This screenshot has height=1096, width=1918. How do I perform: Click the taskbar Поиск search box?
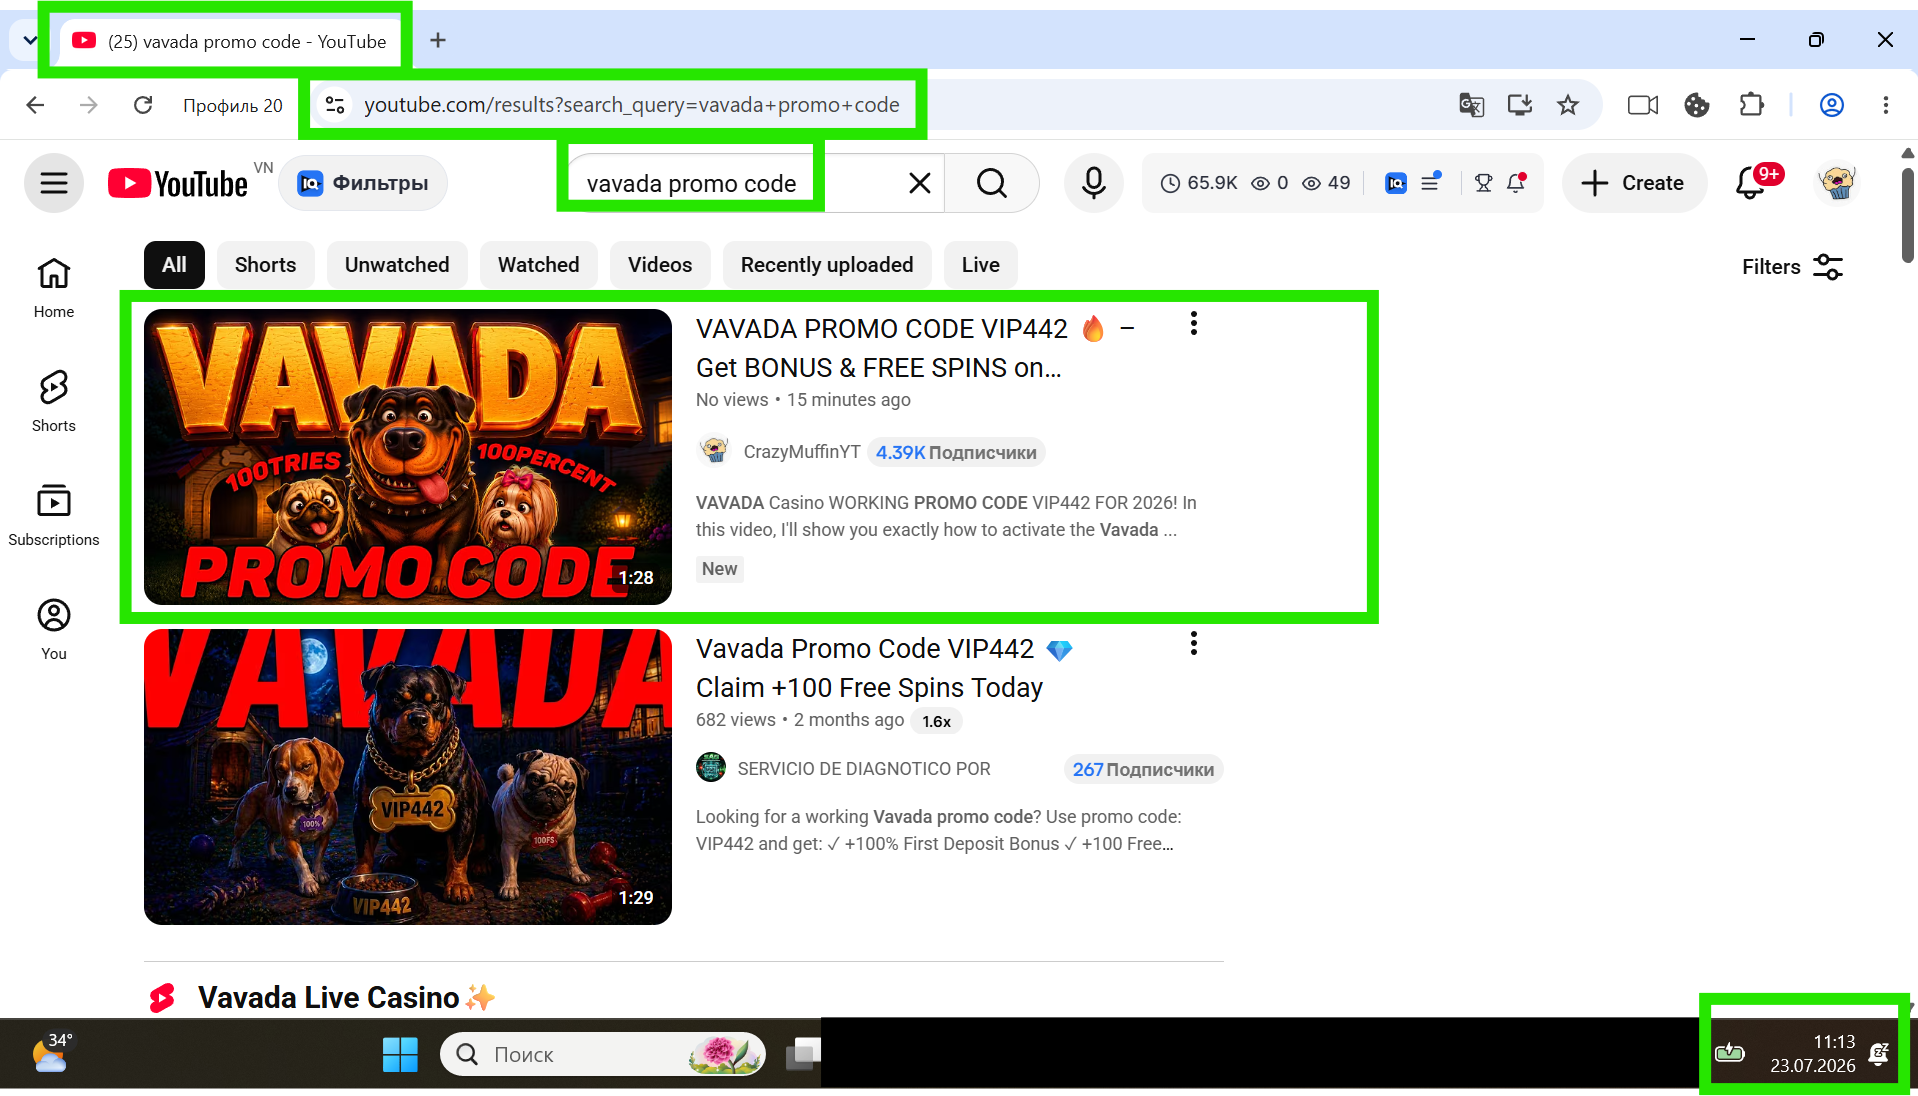pyautogui.click(x=603, y=1054)
